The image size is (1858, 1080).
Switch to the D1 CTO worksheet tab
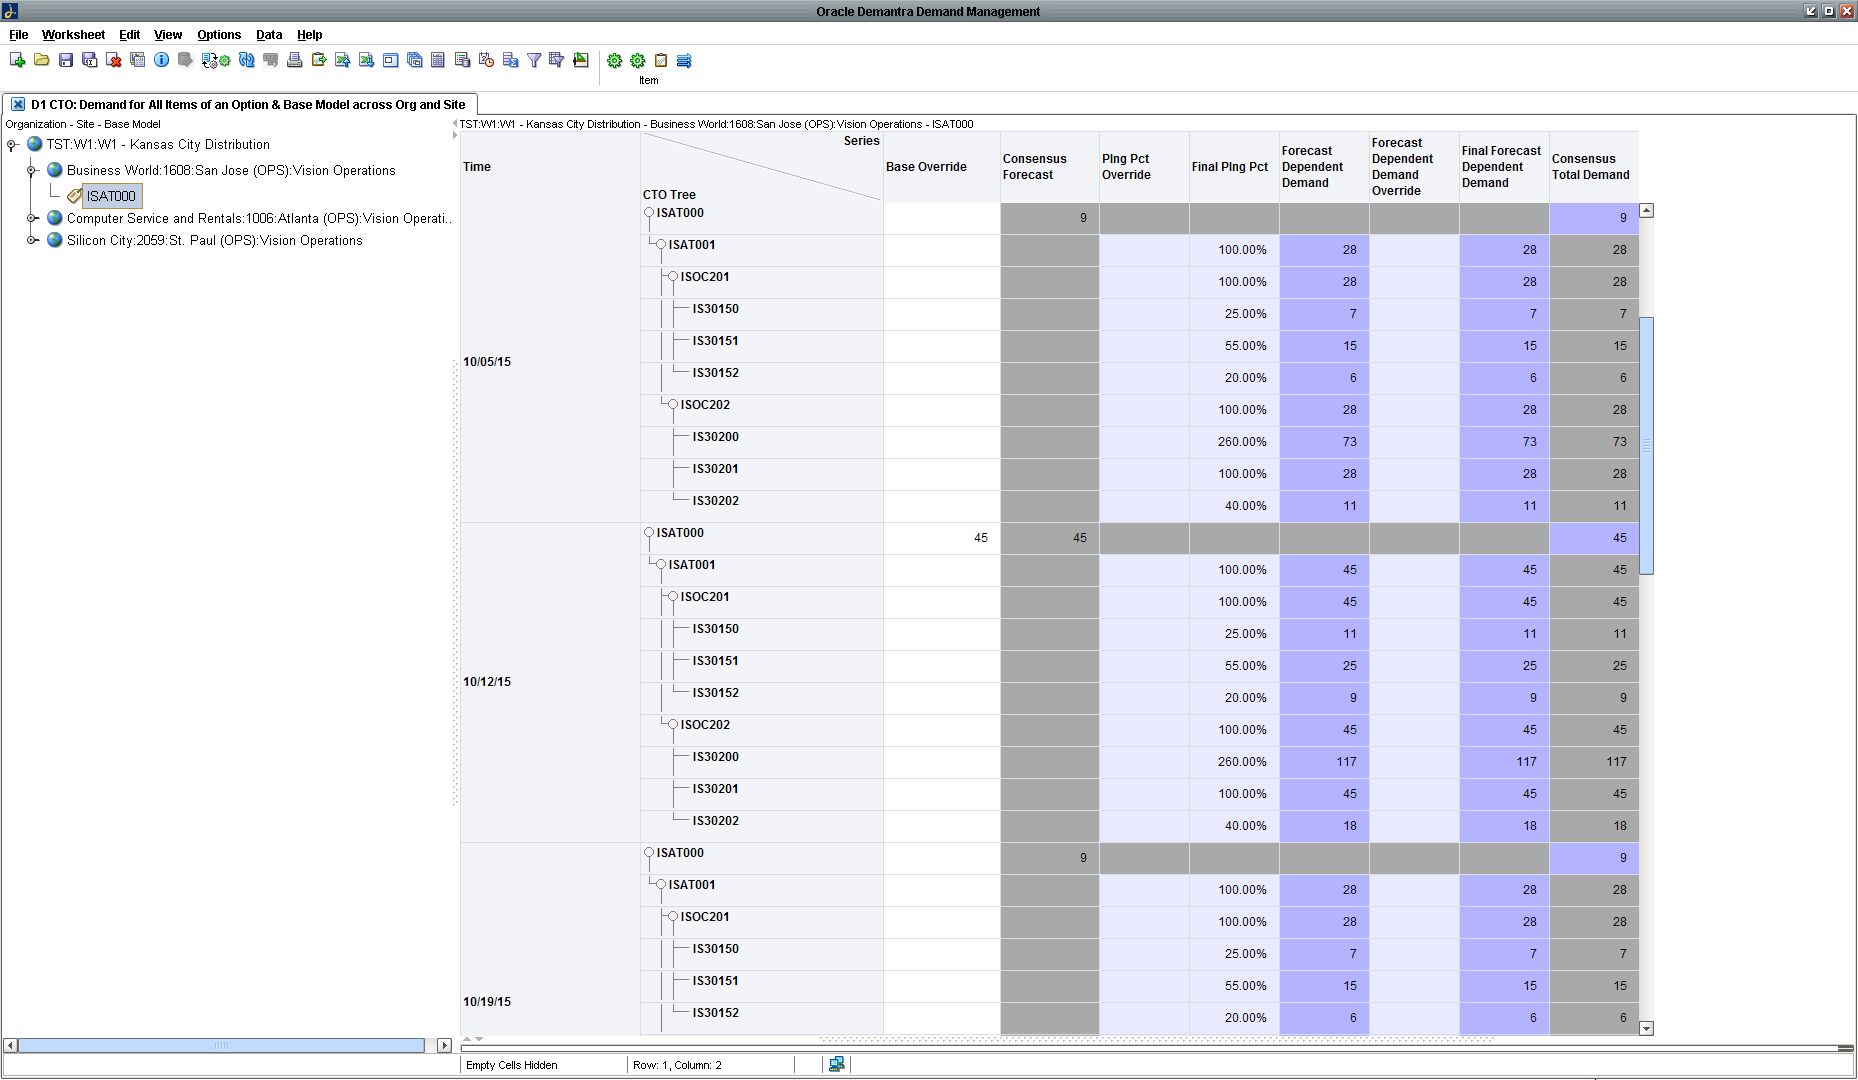(240, 104)
